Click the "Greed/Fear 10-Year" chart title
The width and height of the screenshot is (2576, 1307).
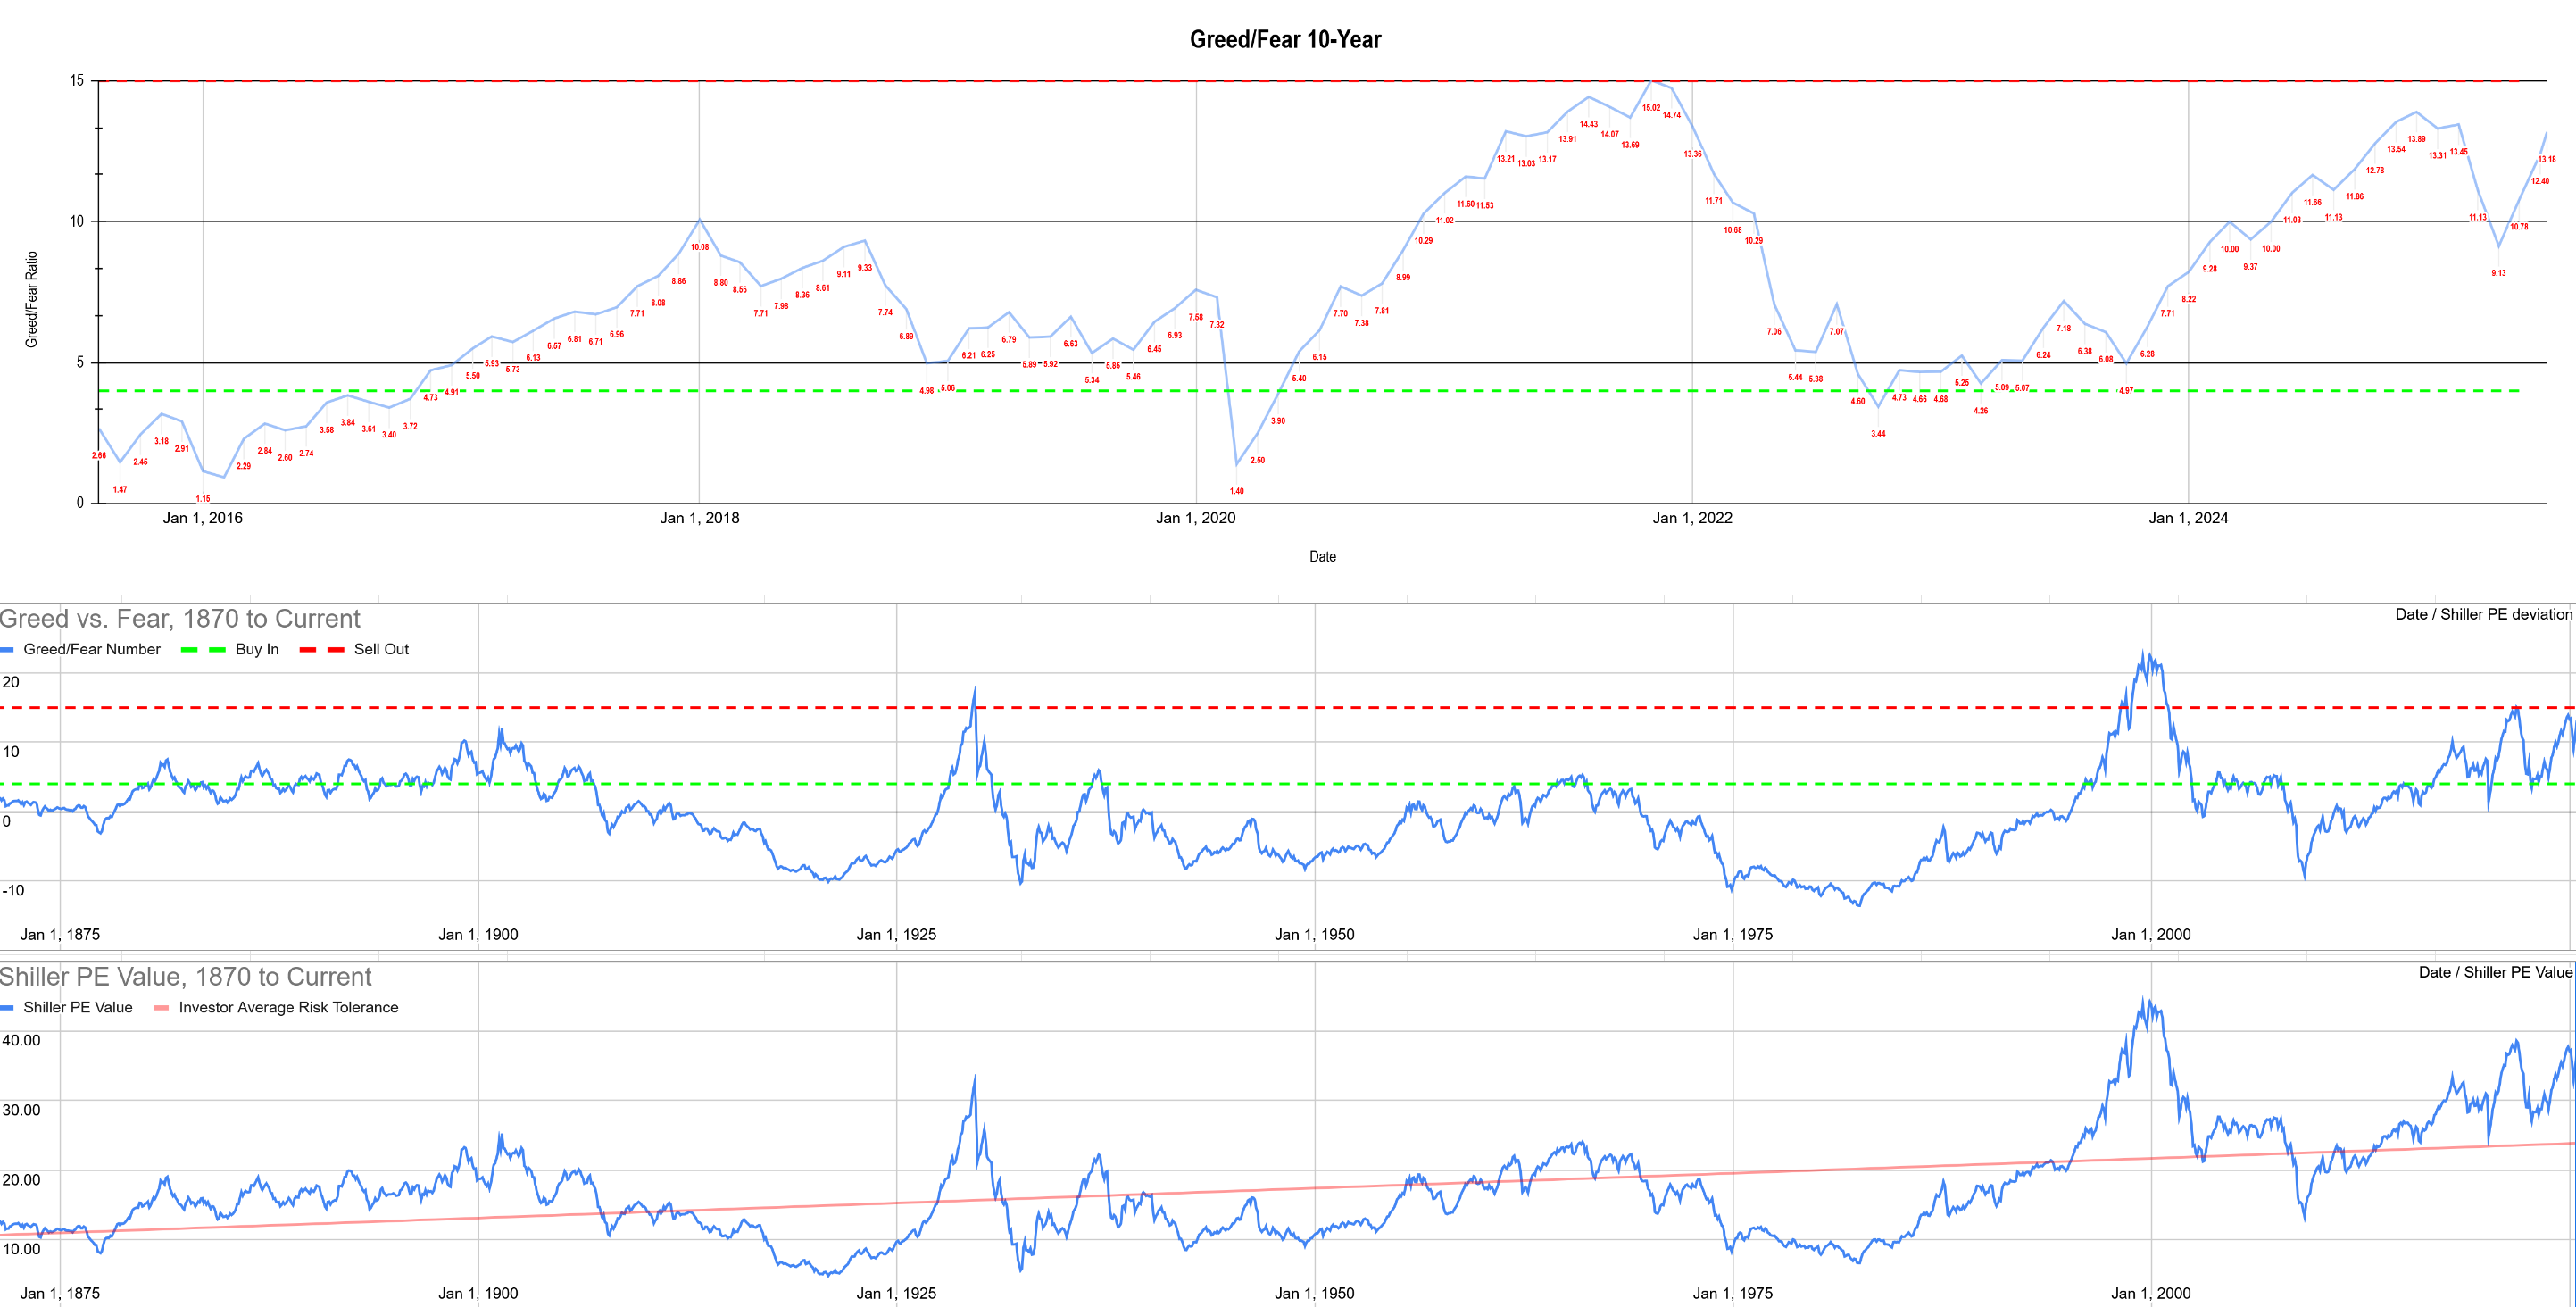(1285, 39)
